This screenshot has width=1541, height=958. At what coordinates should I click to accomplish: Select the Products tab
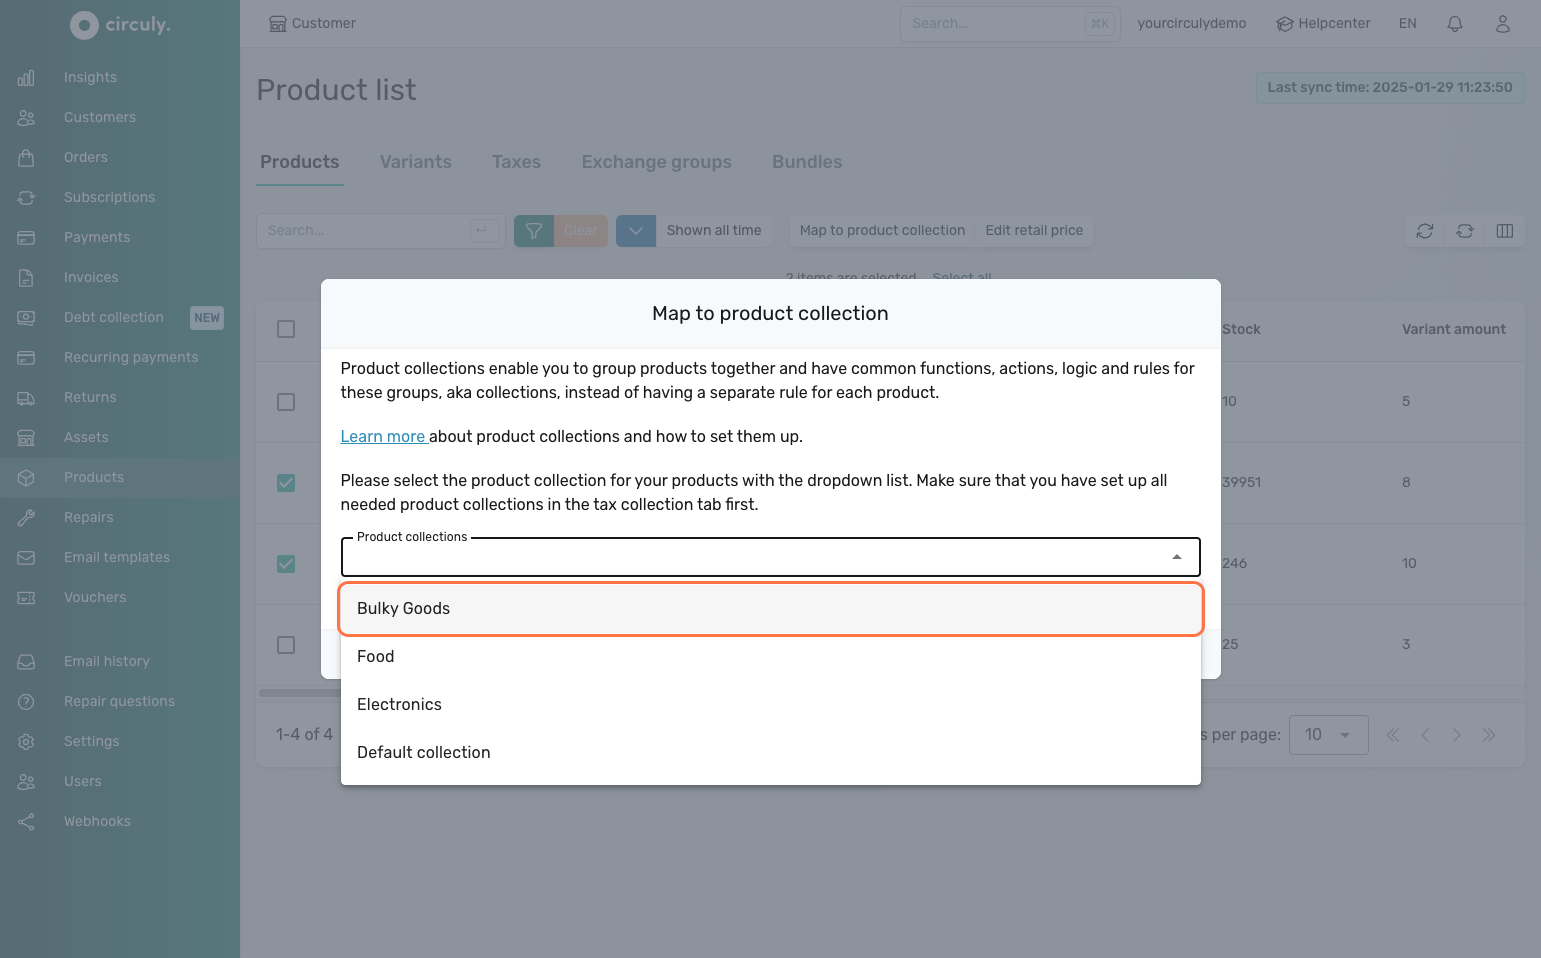pos(300,162)
